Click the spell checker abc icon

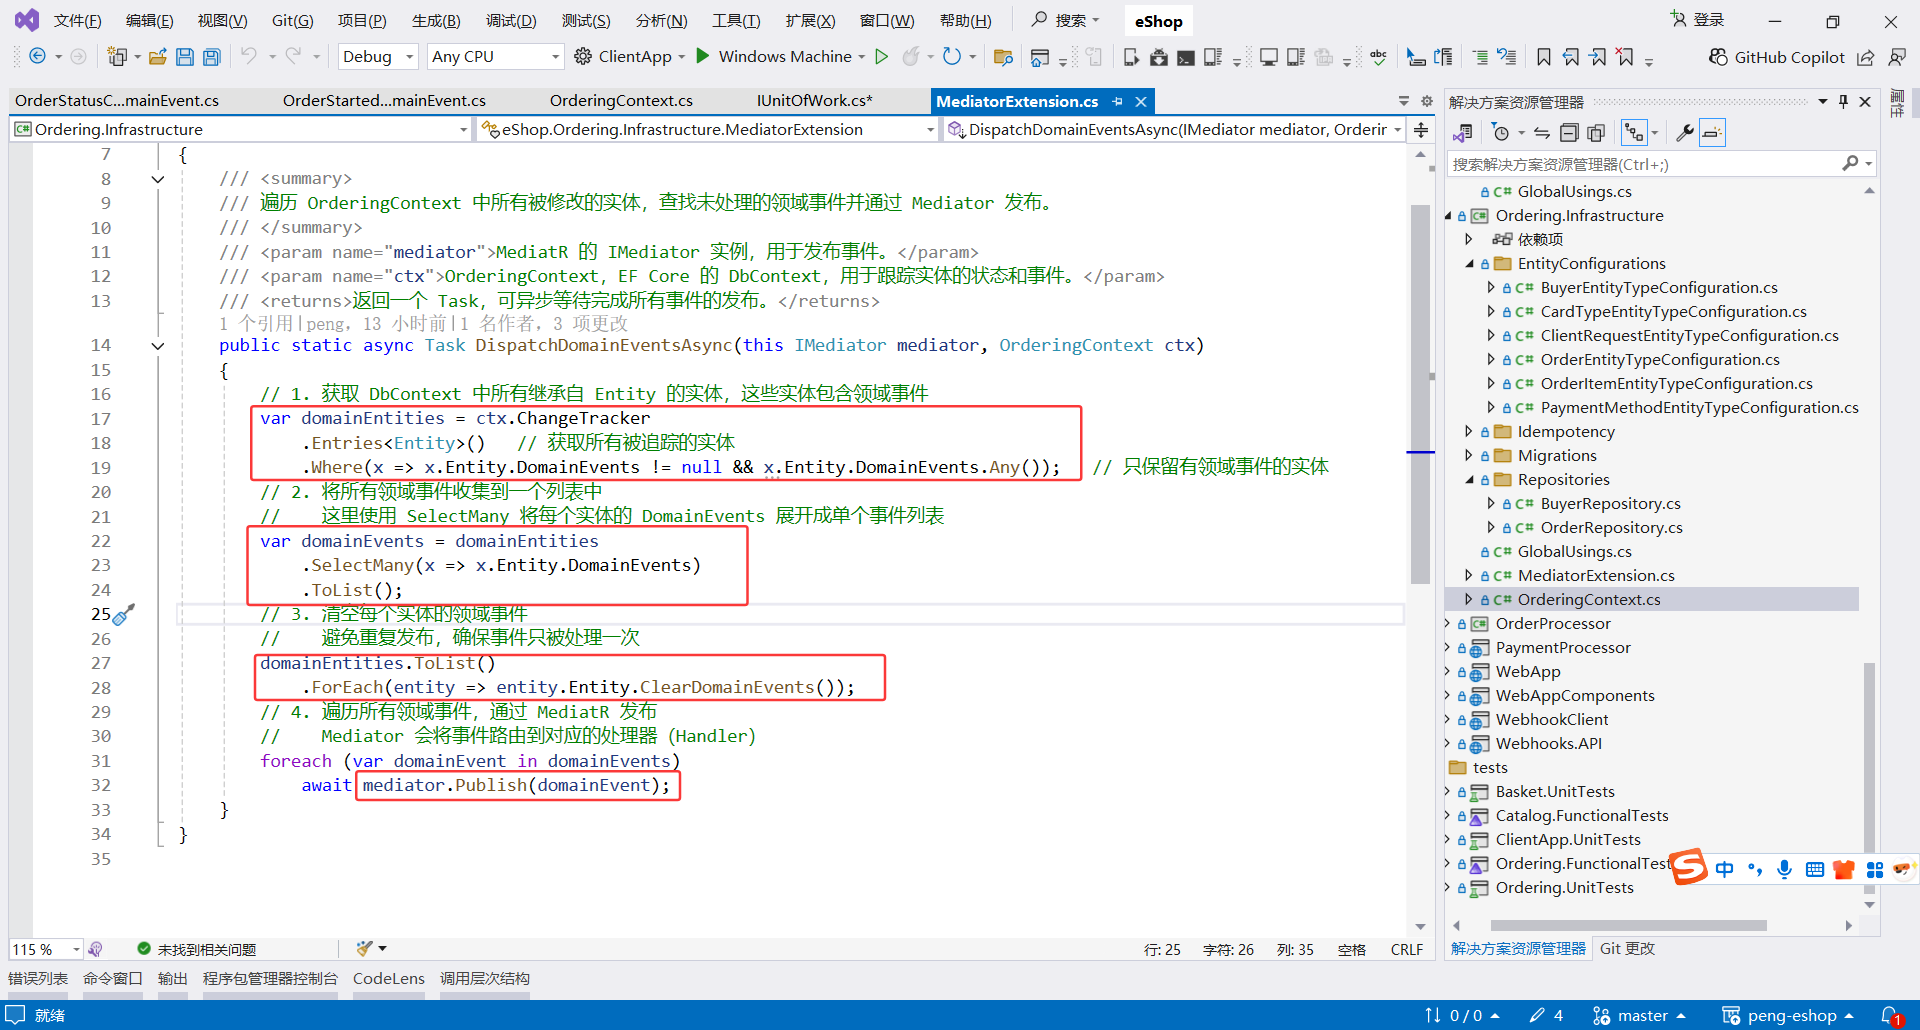[1378, 57]
